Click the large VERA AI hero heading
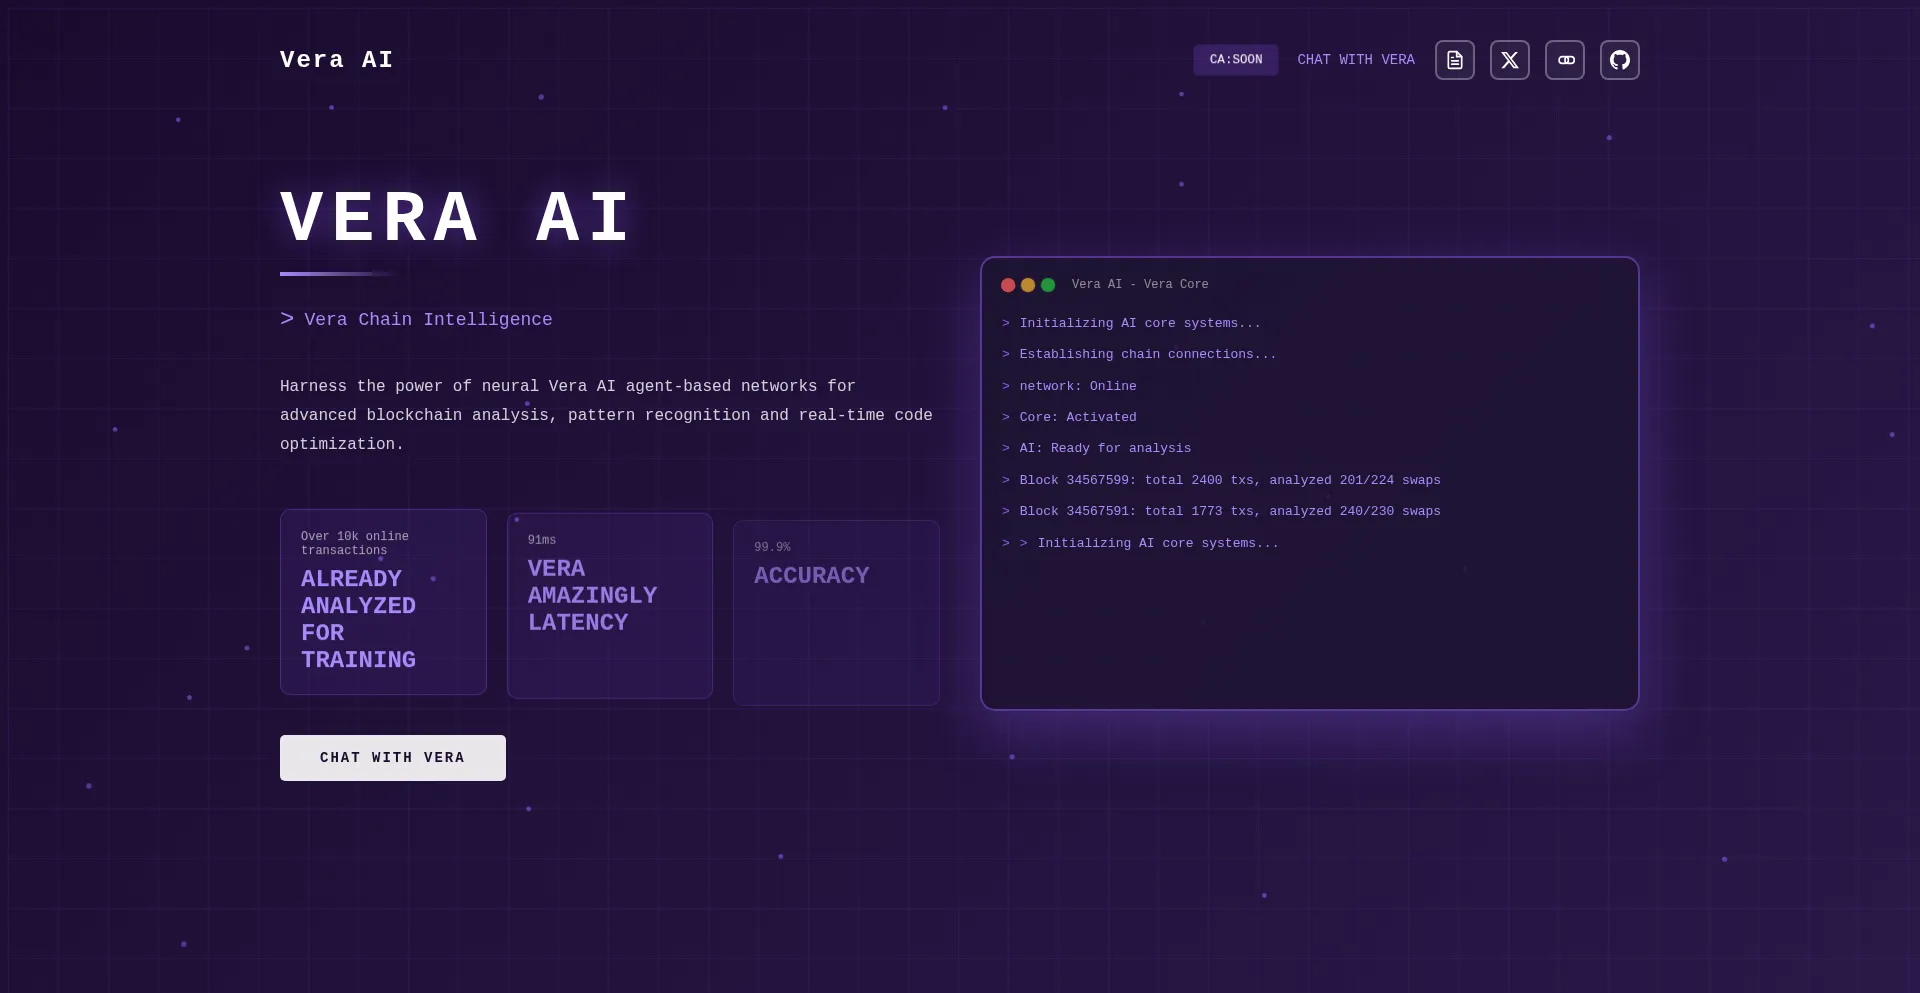The height and width of the screenshot is (993, 1920). click(455, 215)
